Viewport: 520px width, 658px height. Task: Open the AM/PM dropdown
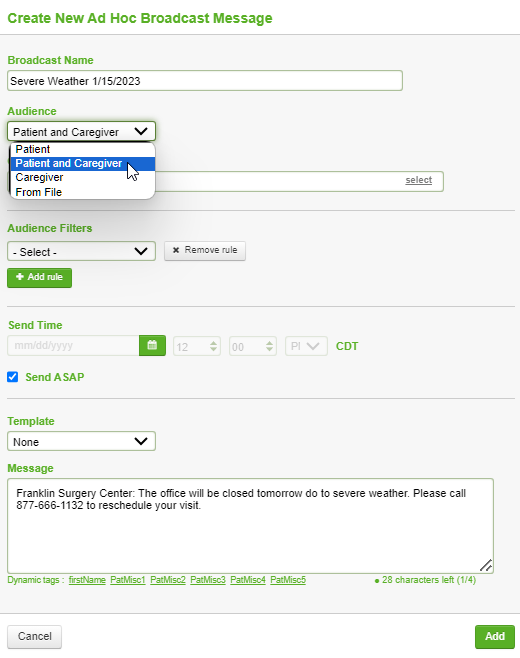coord(306,346)
